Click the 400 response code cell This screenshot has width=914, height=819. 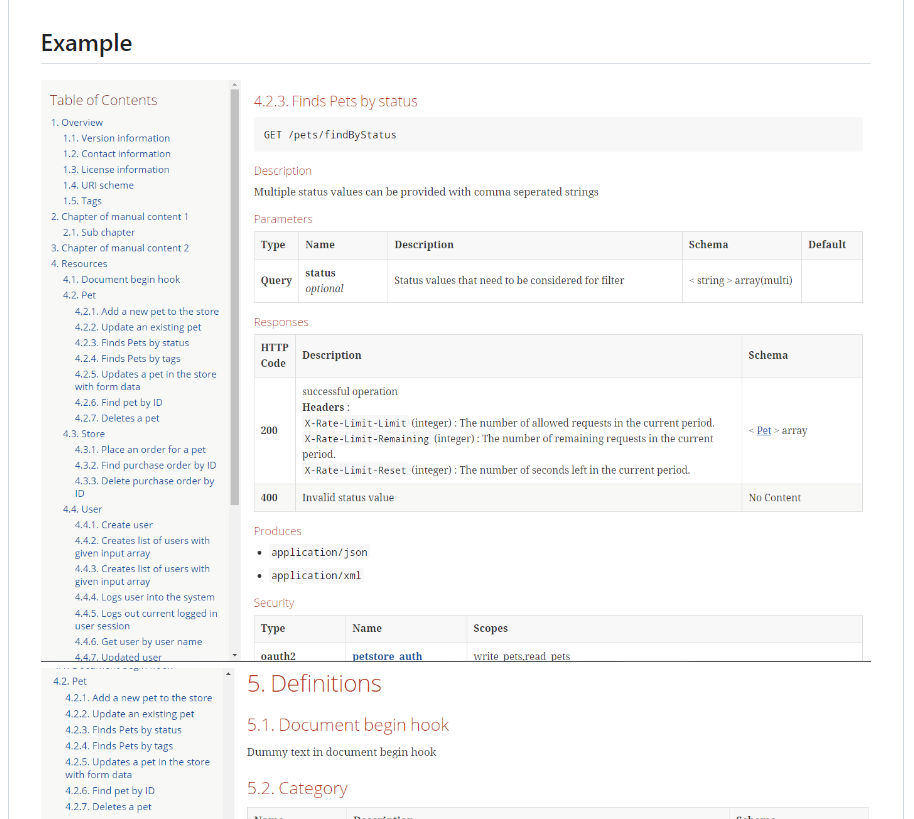(x=275, y=497)
